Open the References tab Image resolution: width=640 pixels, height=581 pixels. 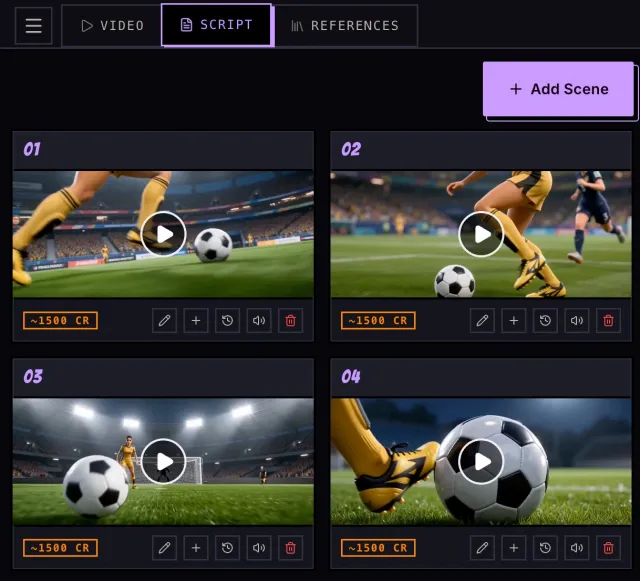(x=345, y=26)
